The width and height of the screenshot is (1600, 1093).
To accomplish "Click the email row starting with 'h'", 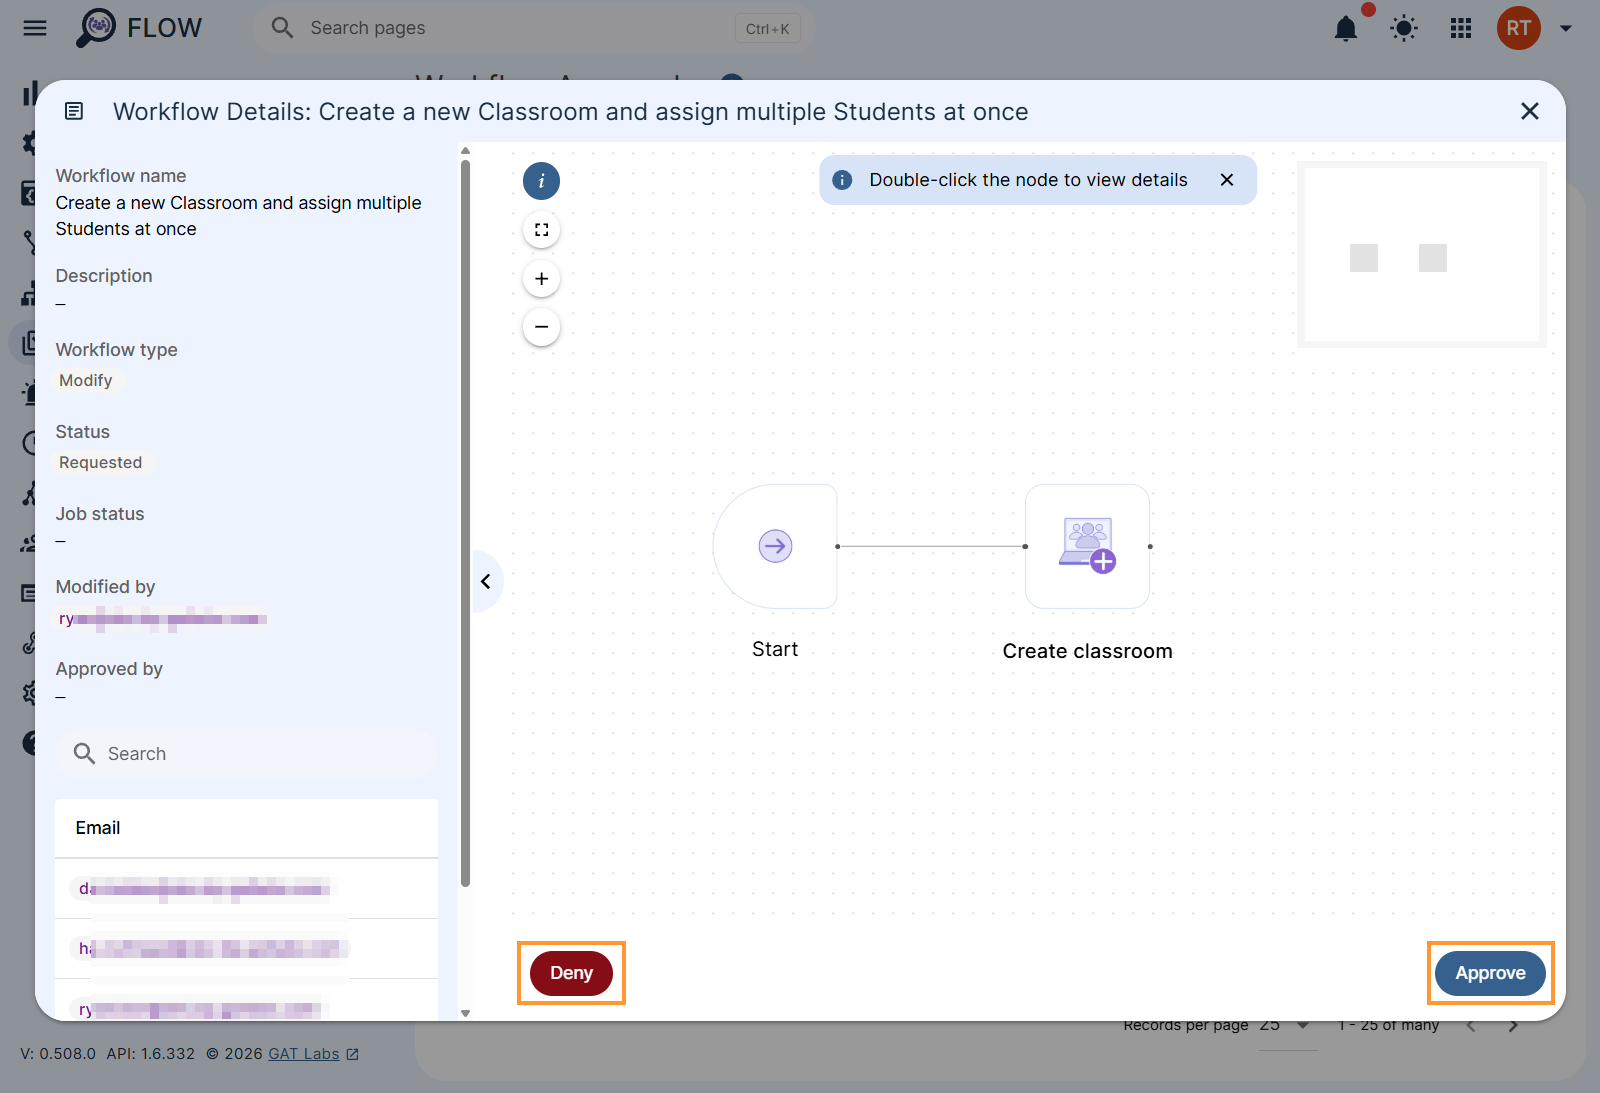I will [x=247, y=948].
